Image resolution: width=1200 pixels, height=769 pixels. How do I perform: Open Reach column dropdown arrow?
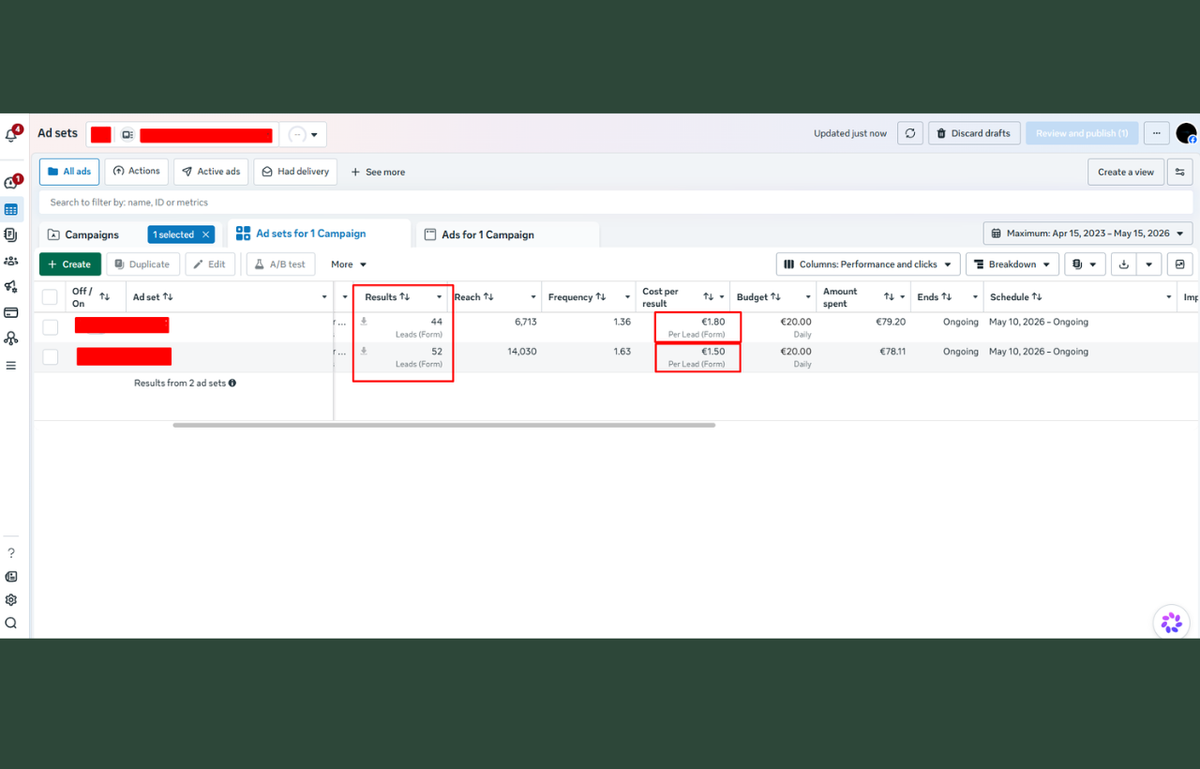click(x=533, y=297)
